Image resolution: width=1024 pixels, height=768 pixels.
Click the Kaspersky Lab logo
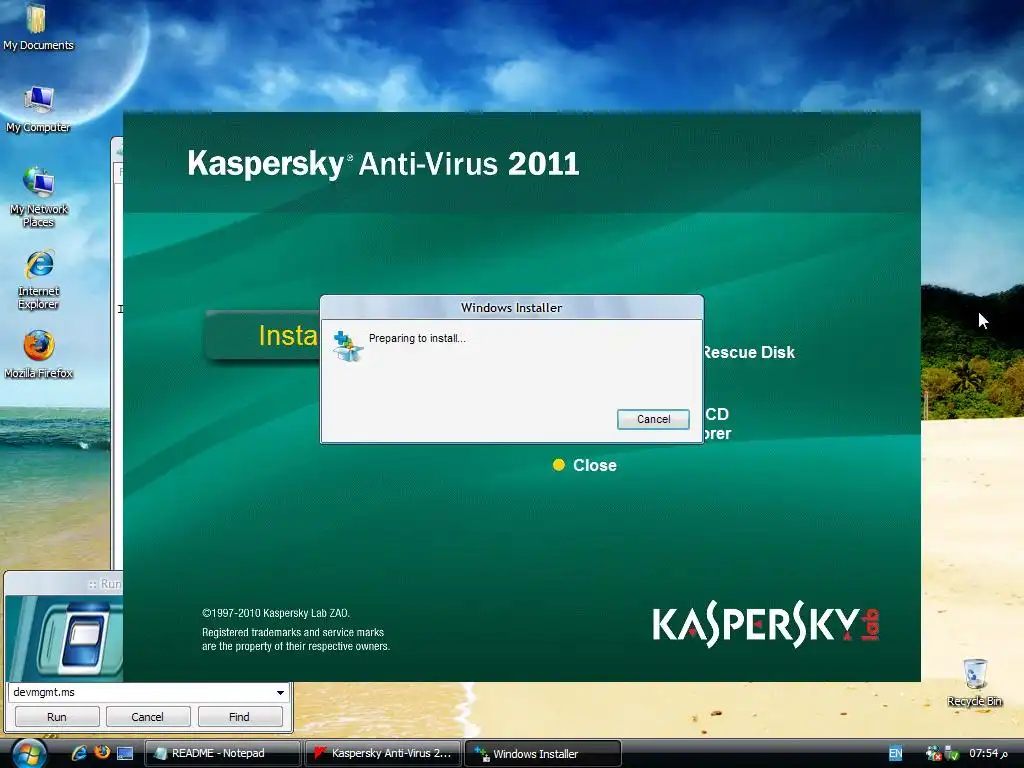765,624
